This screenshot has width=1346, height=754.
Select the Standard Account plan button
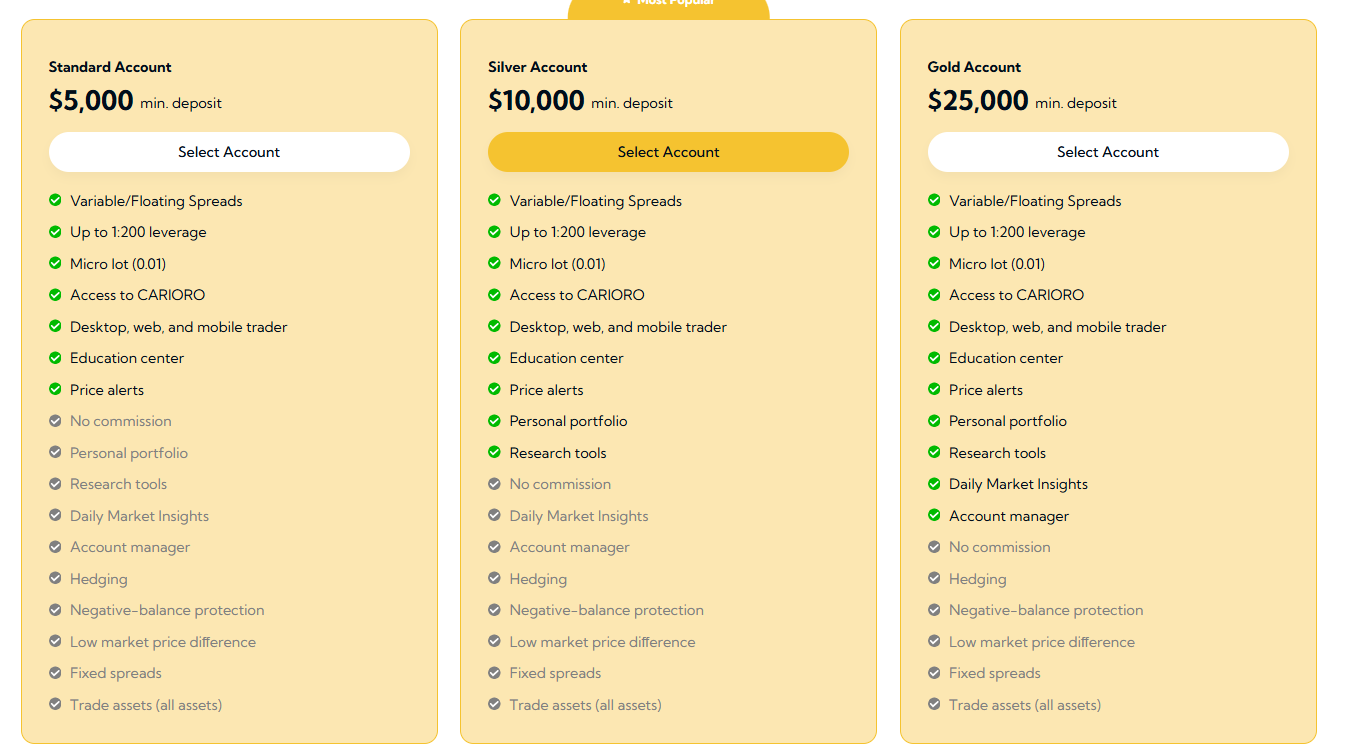pyautogui.click(x=229, y=152)
